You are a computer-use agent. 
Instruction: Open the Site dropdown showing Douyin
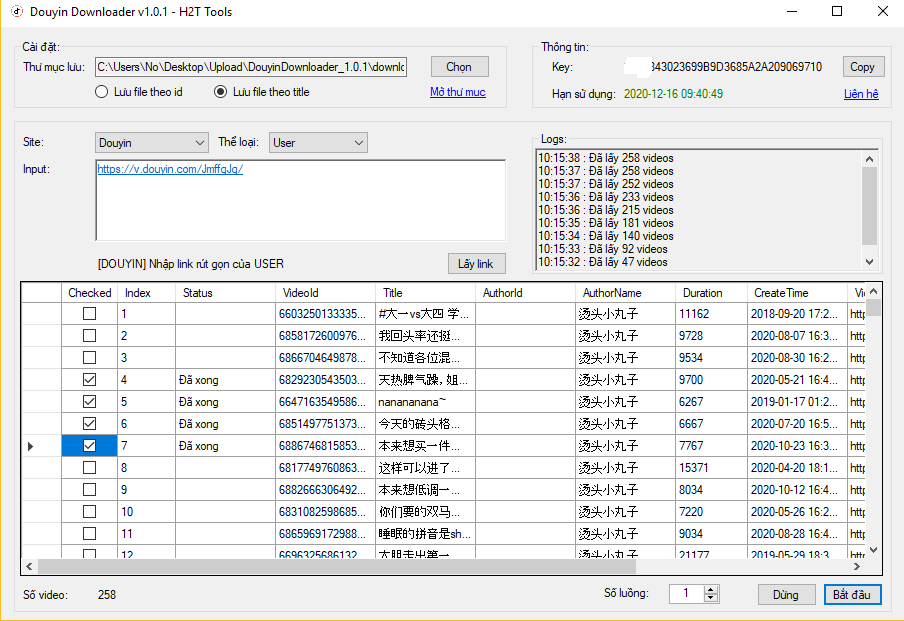[152, 142]
